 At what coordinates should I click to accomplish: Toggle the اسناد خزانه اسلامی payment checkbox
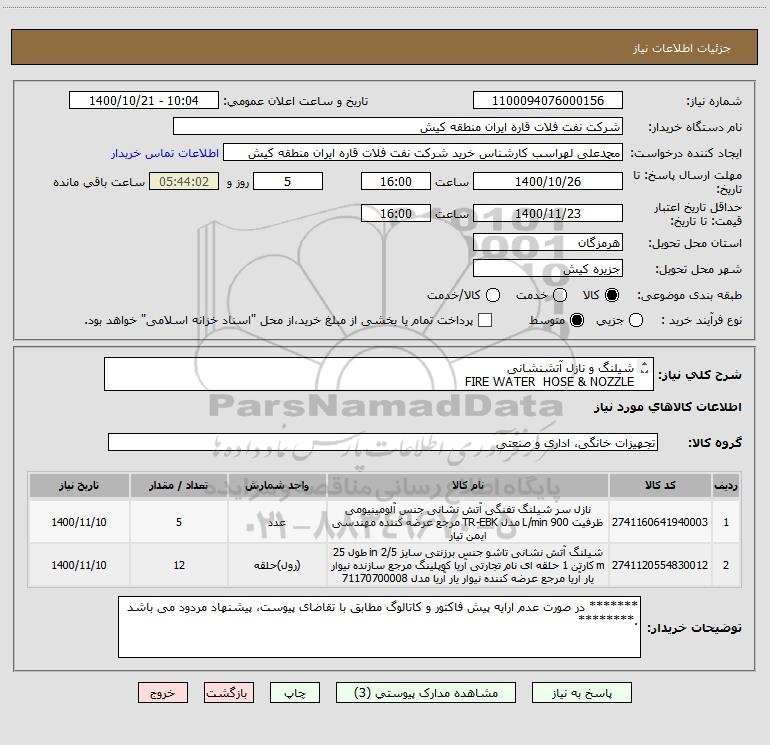click(x=485, y=320)
